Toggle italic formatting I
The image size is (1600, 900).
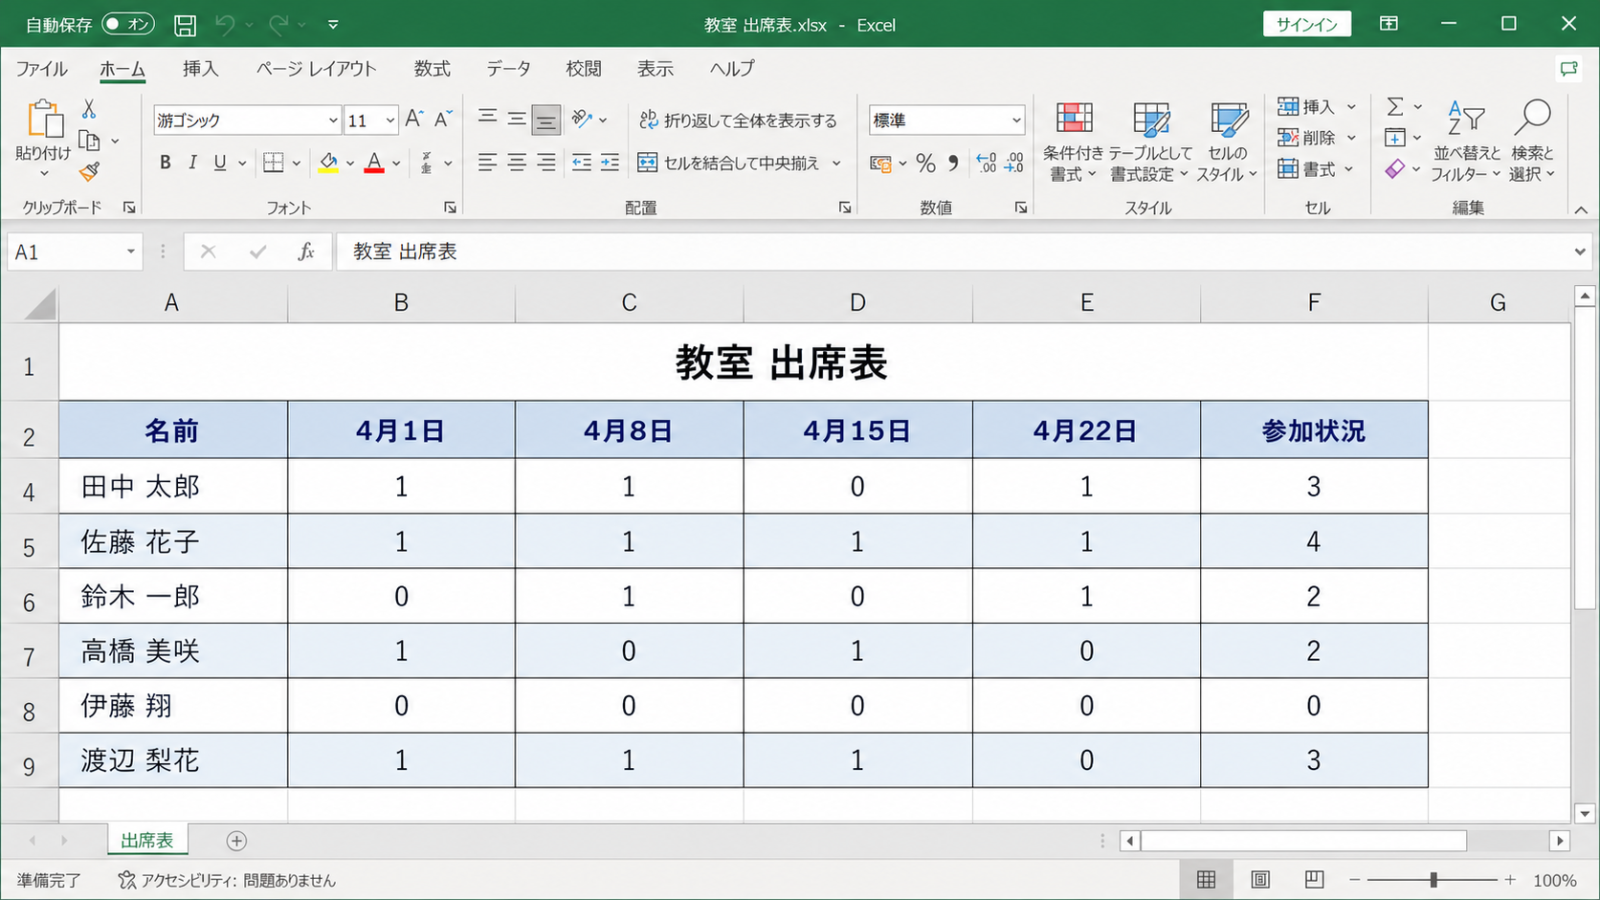192,162
